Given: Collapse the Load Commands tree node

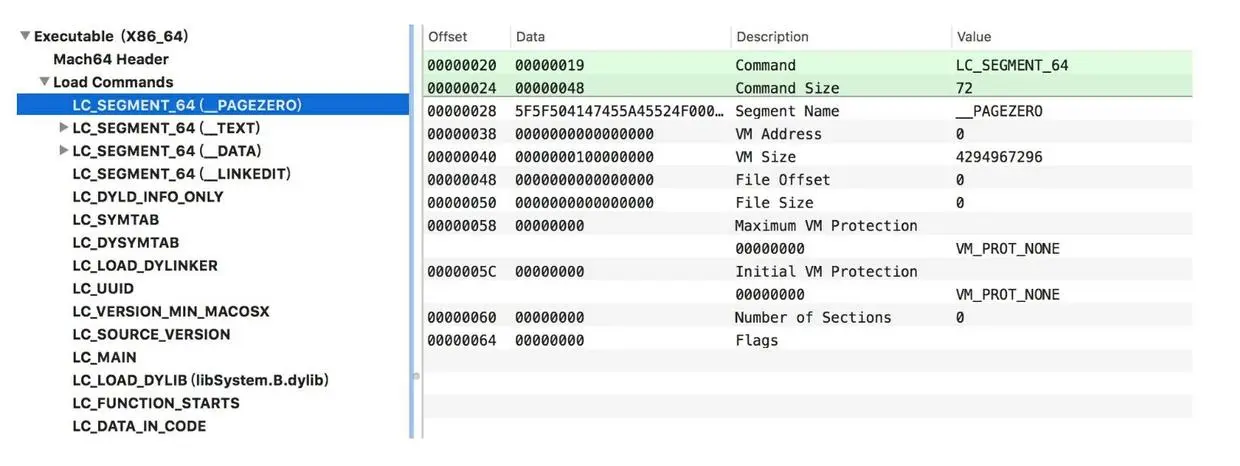Looking at the screenshot, I should click(45, 82).
